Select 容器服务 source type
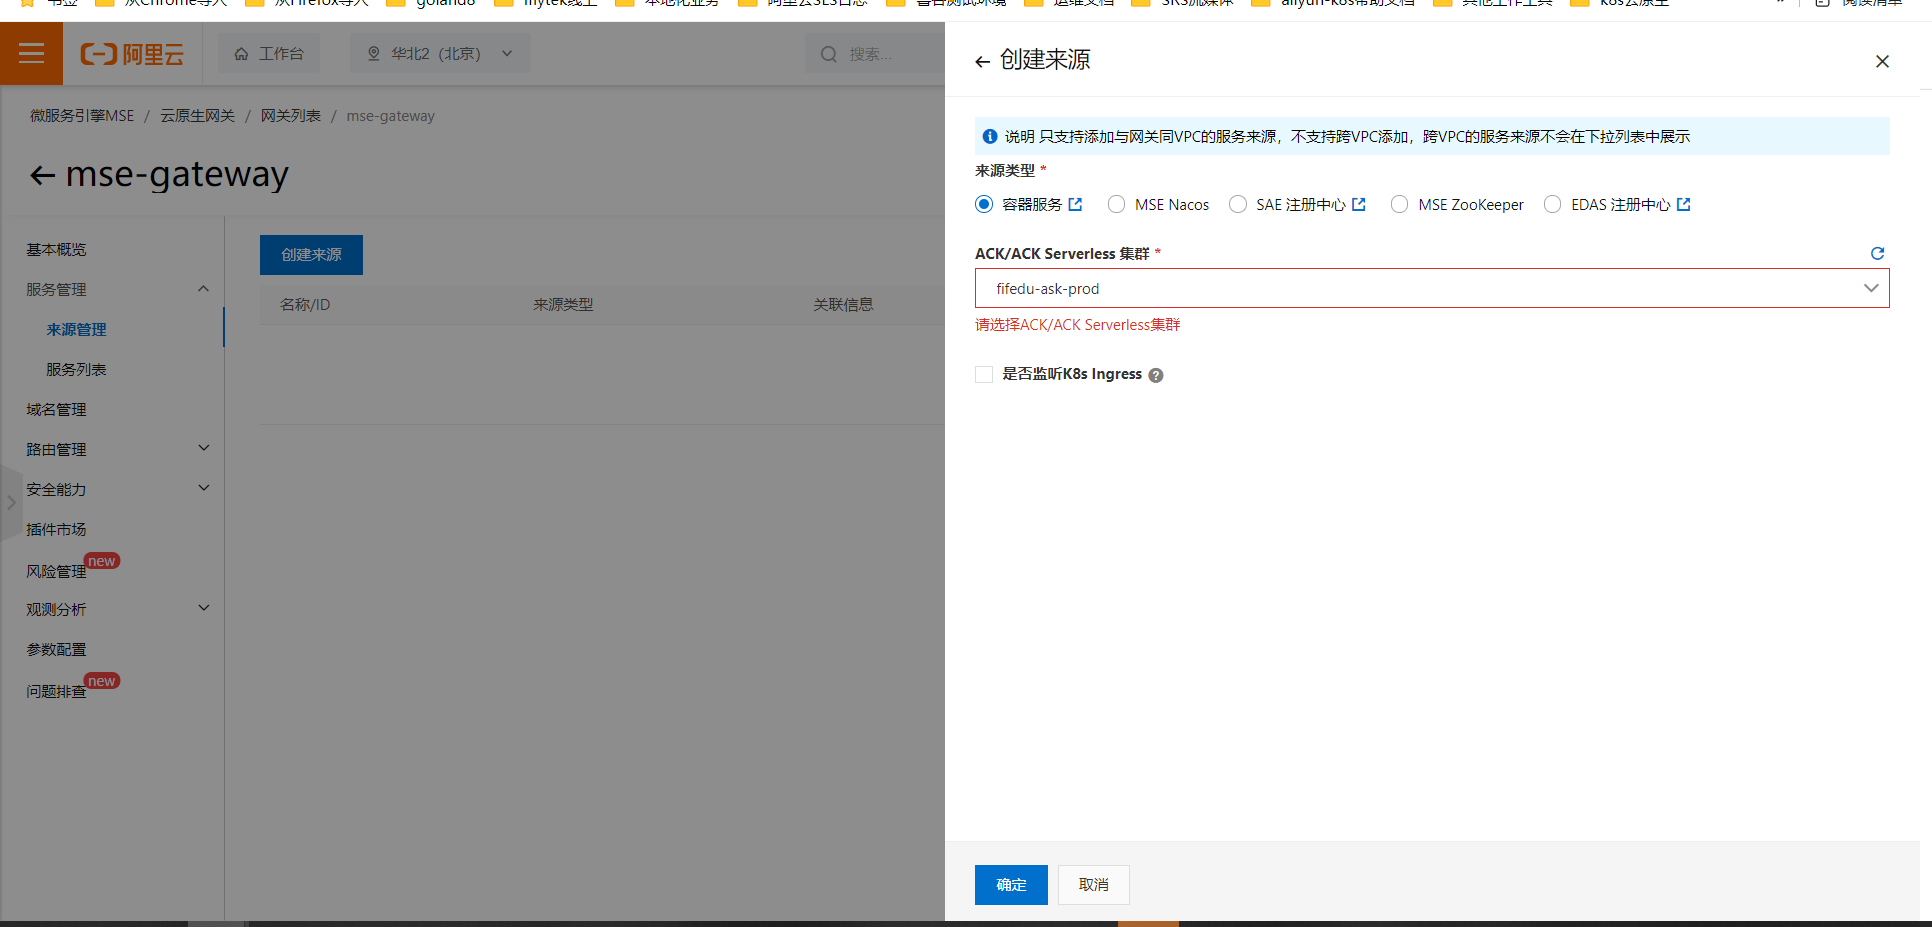 pos(984,204)
